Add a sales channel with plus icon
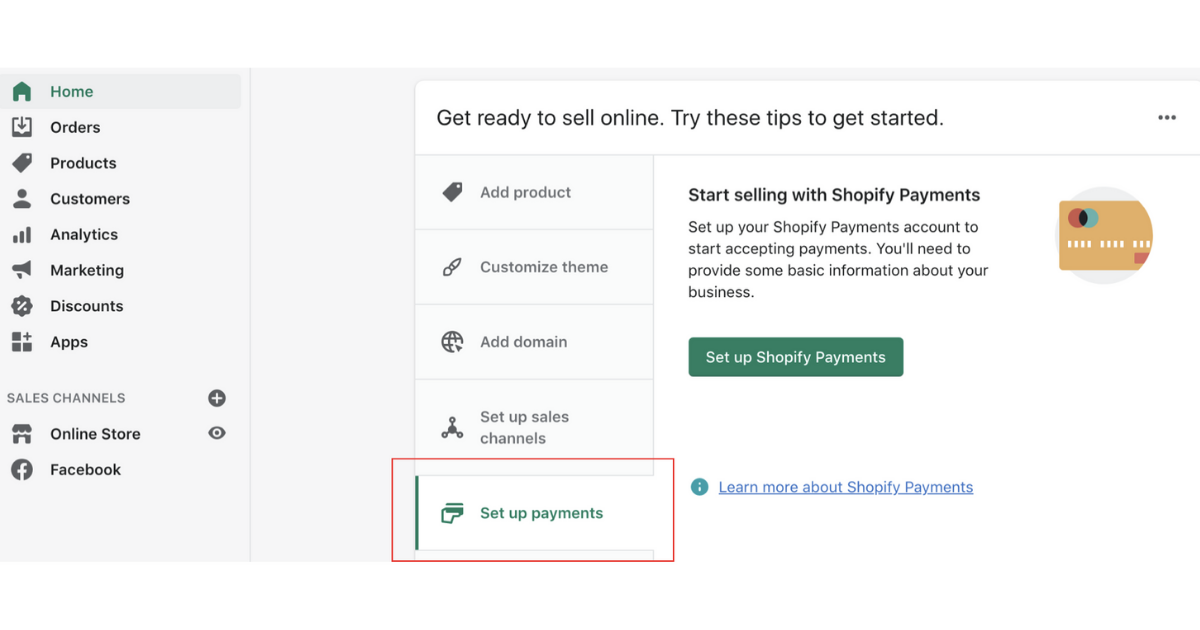Viewport: 1200px width, 630px height. point(217,398)
